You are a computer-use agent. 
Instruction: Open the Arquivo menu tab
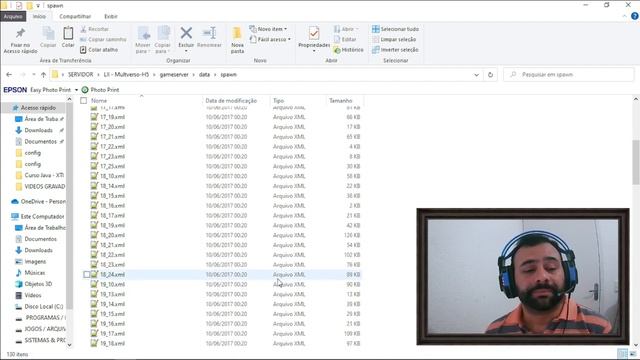pos(13,16)
